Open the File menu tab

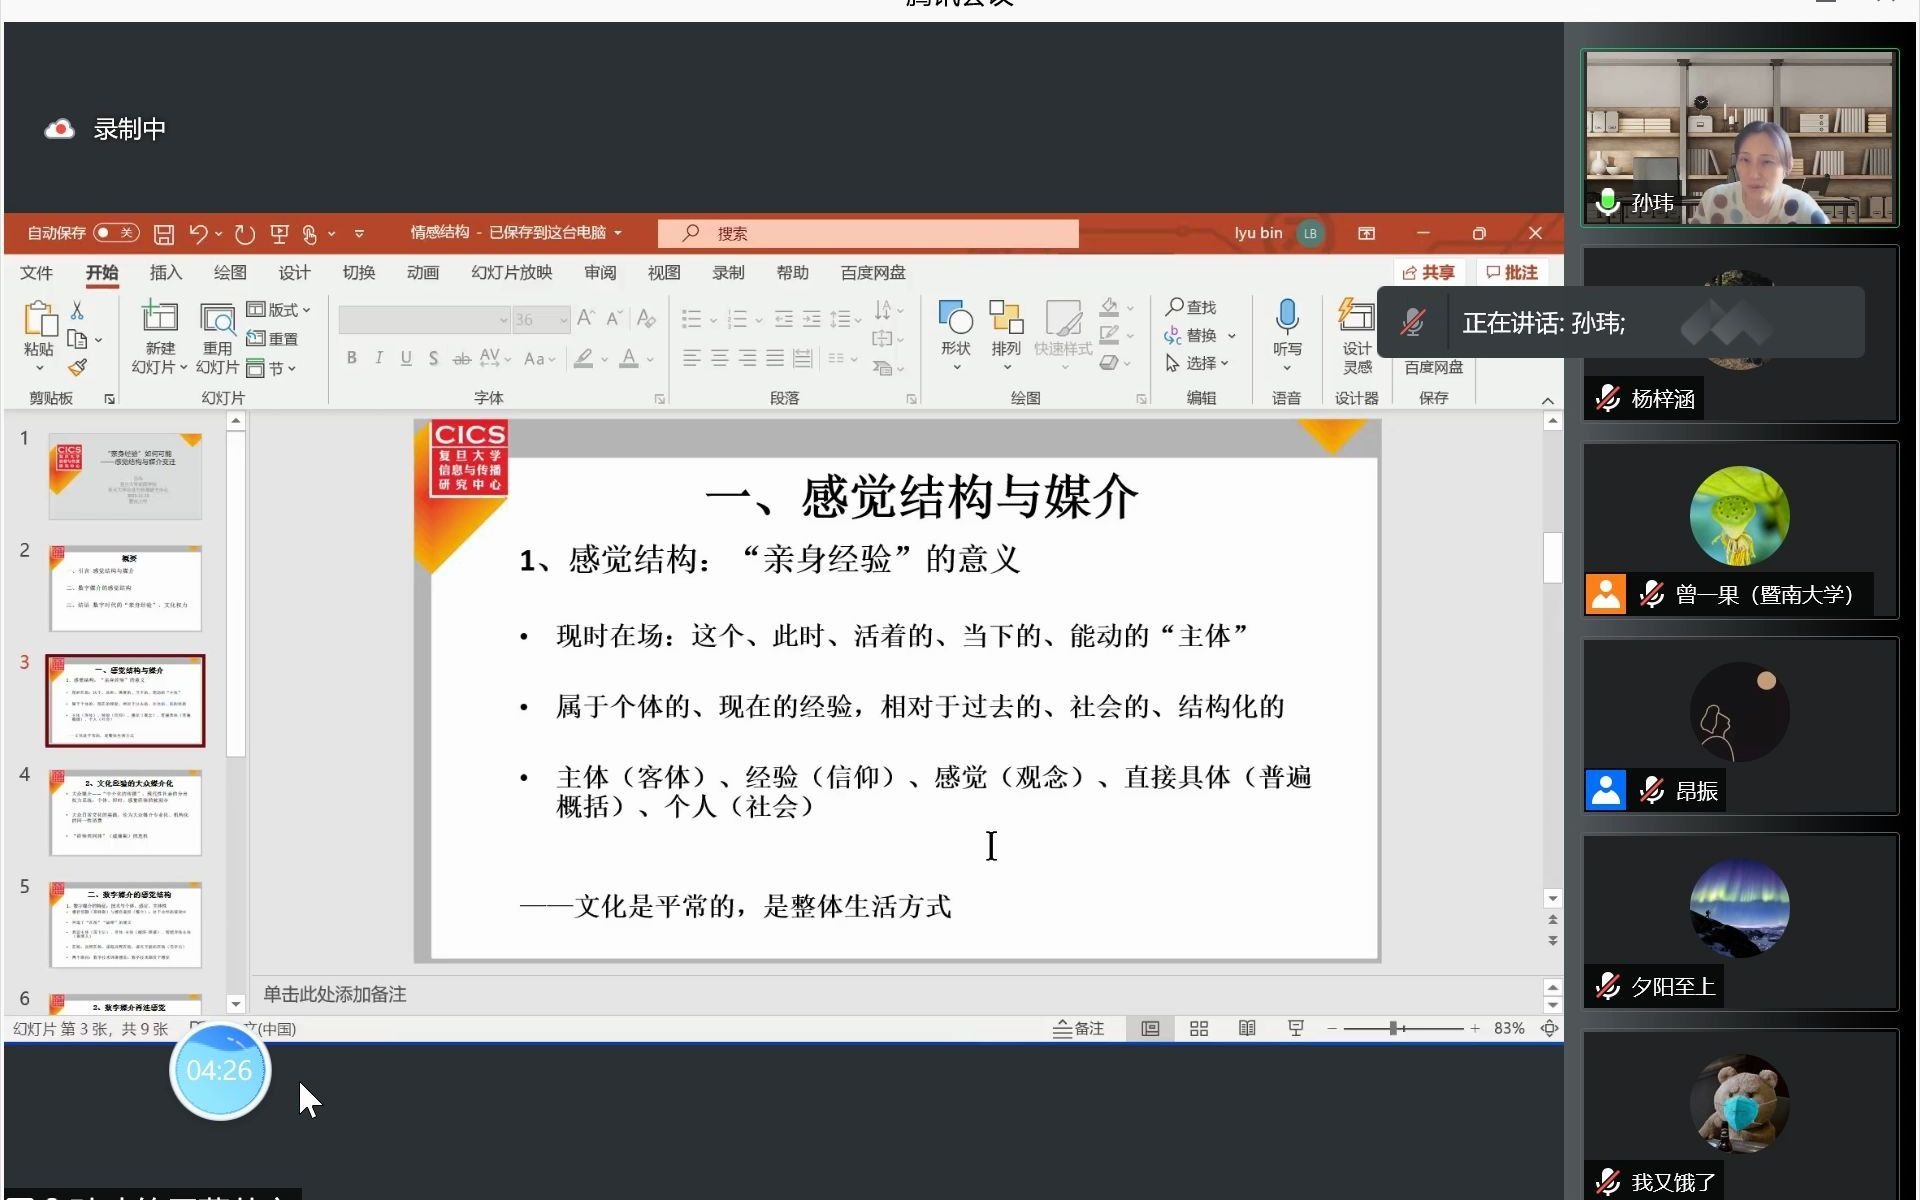(36, 273)
